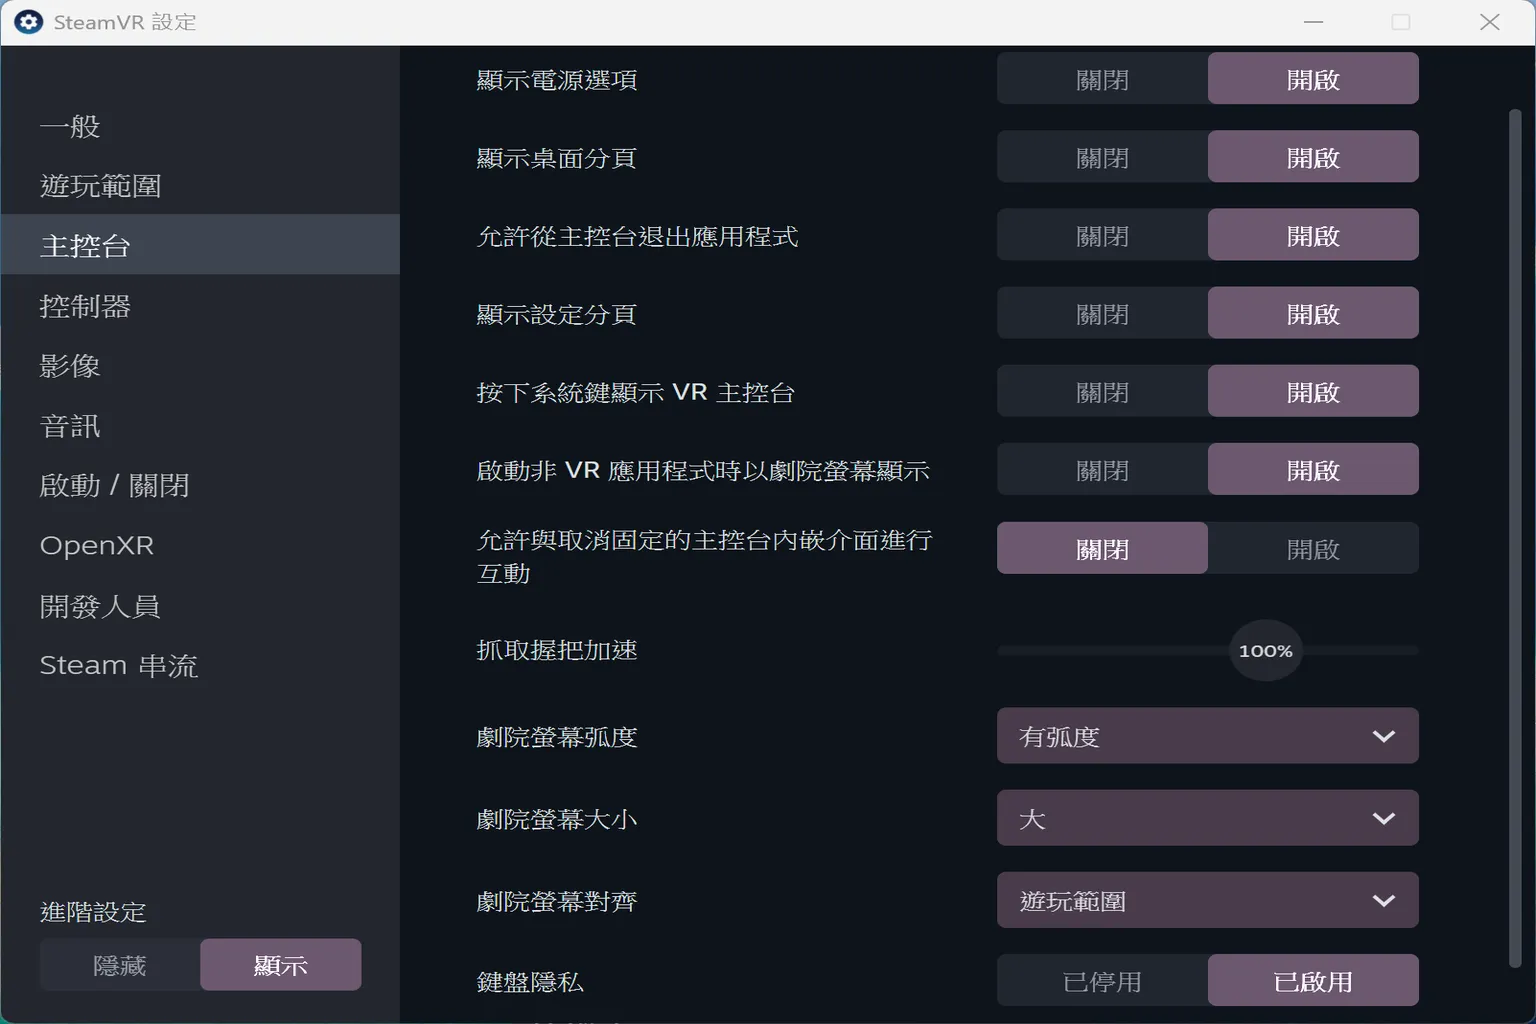The width and height of the screenshot is (1536, 1024).
Task: Open the 劇院螢幕對齊 dropdown
Action: click(x=1207, y=899)
